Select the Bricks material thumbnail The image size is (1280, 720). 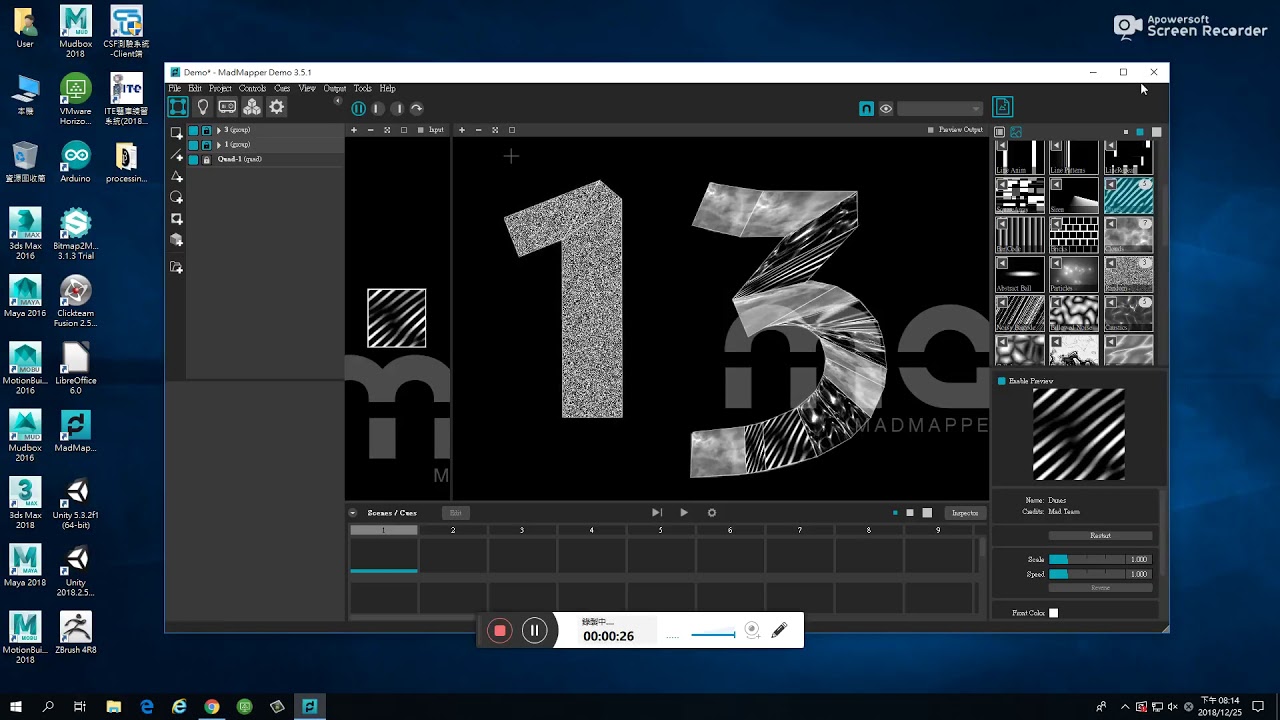(x=1074, y=235)
